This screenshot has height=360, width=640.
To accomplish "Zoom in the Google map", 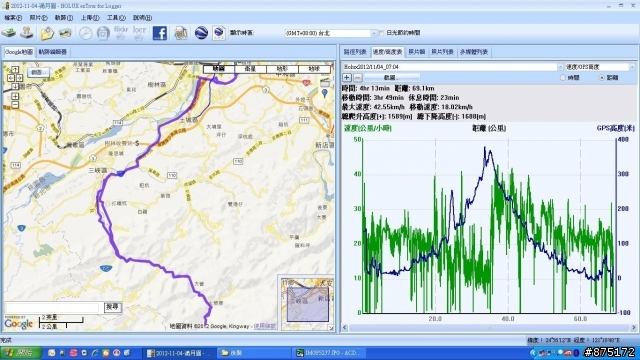I will pyautogui.click(x=15, y=96).
